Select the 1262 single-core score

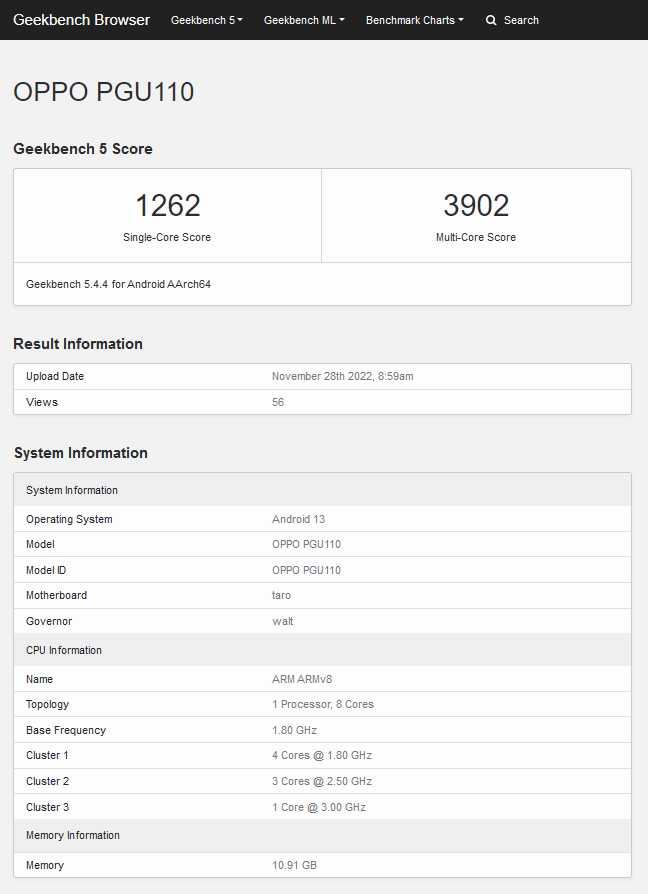pos(168,205)
